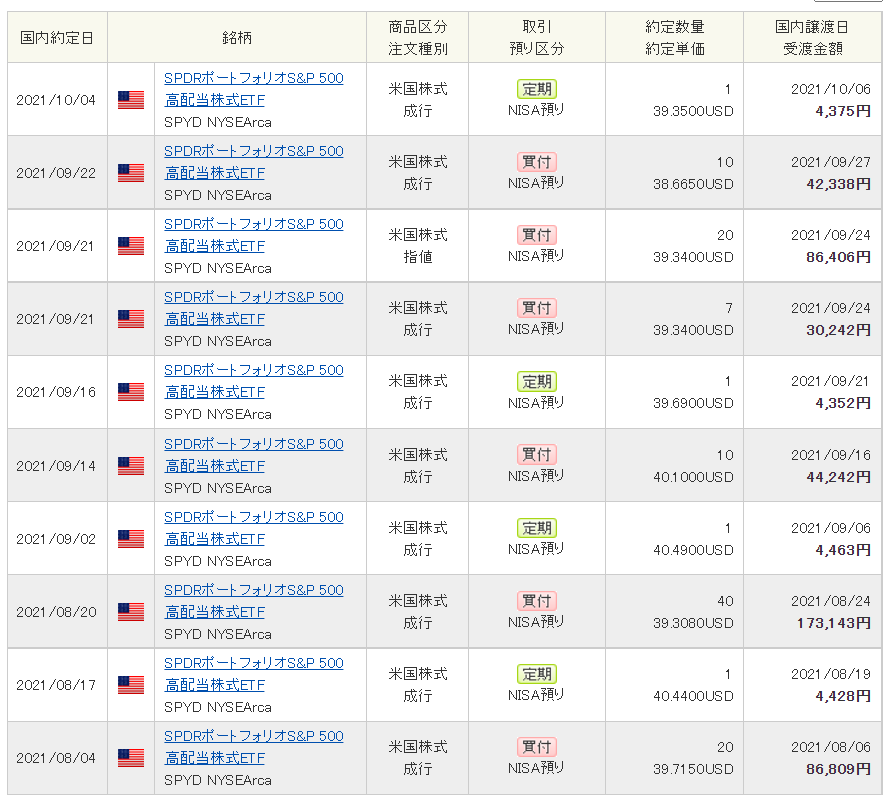Screen dimensions: 888x799
Task: Open SPYD ETF link in 2021/08/20 row
Action: point(254,601)
